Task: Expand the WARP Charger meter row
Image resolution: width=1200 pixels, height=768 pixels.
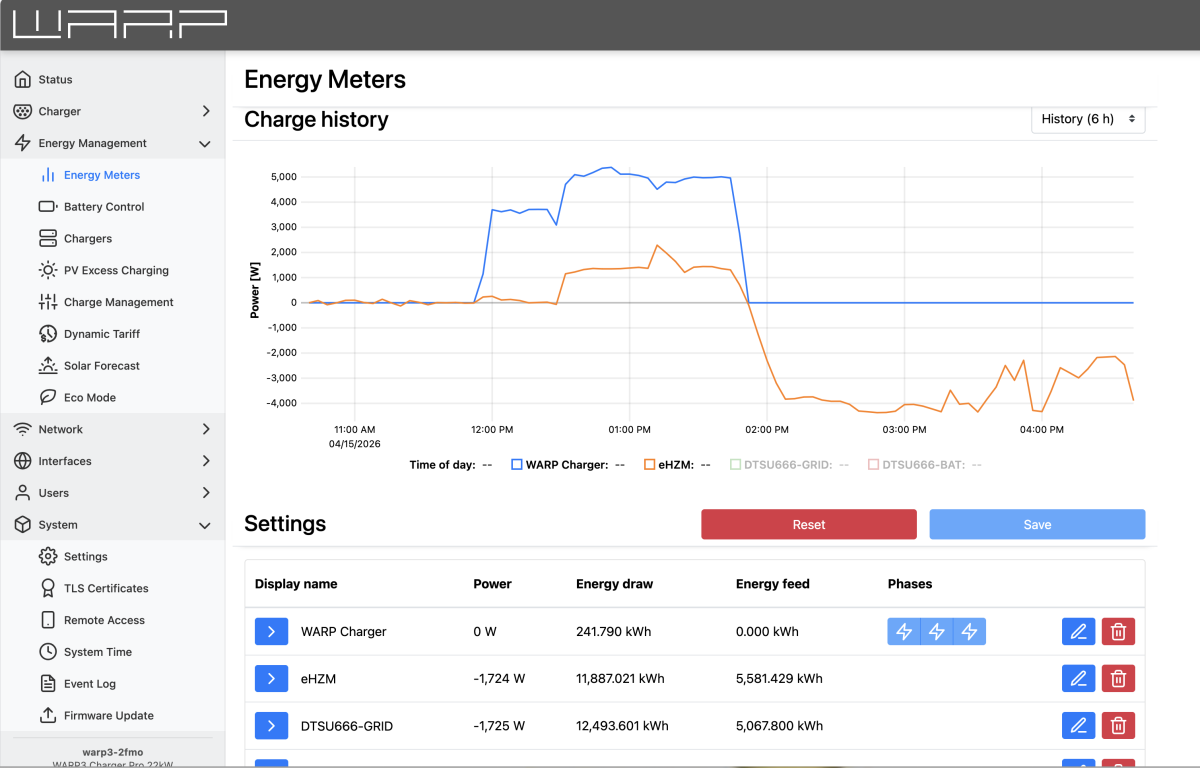Action: click(271, 631)
